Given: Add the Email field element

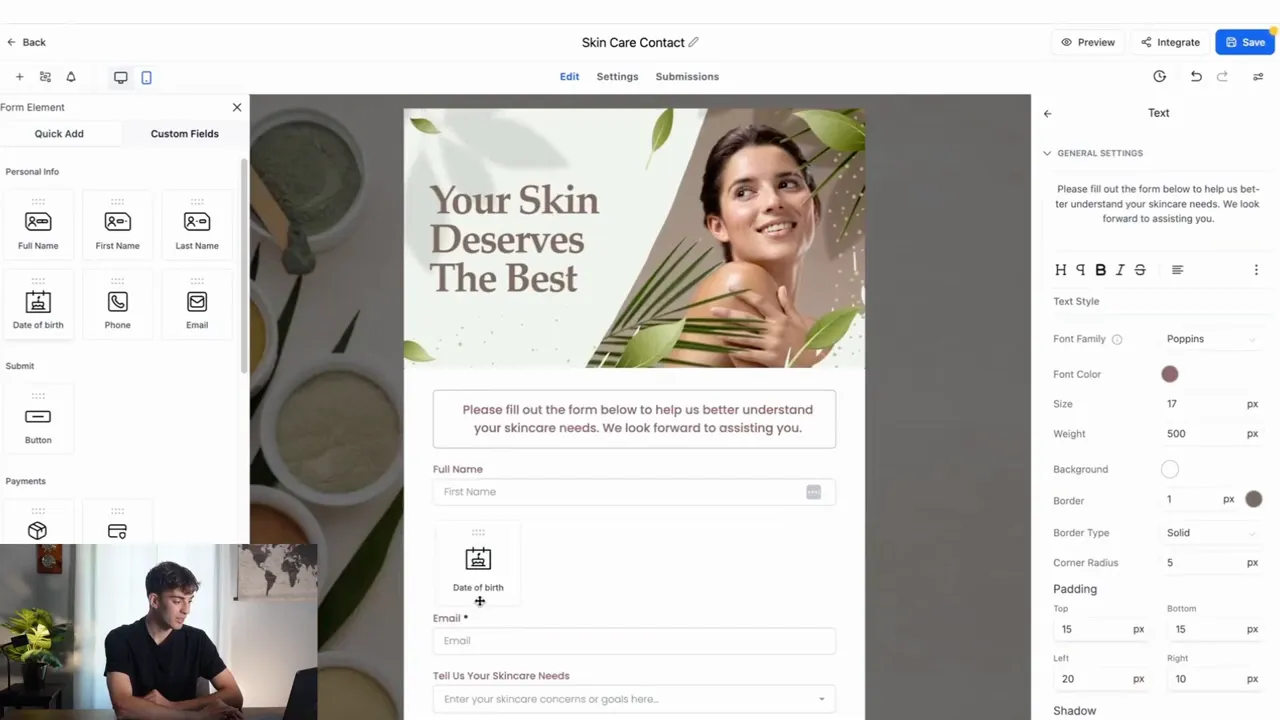Looking at the screenshot, I should tap(197, 306).
